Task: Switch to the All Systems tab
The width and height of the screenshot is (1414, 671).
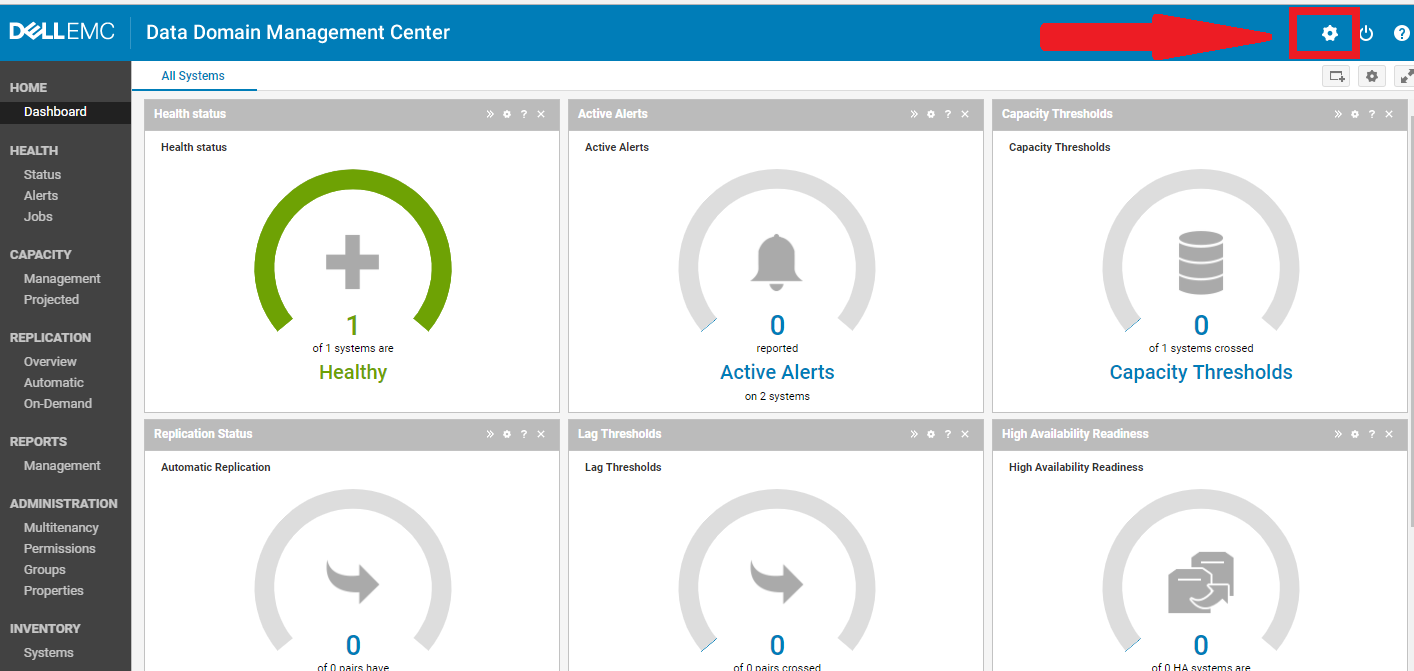Action: tap(193, 75)
